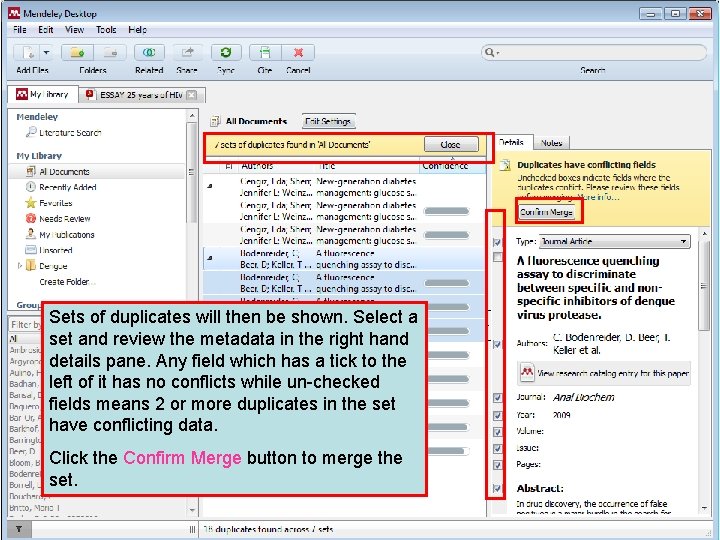720x540 pixels.
Task: Click the red Cancel toolbar icon
Action: click(x=298, y=53)
